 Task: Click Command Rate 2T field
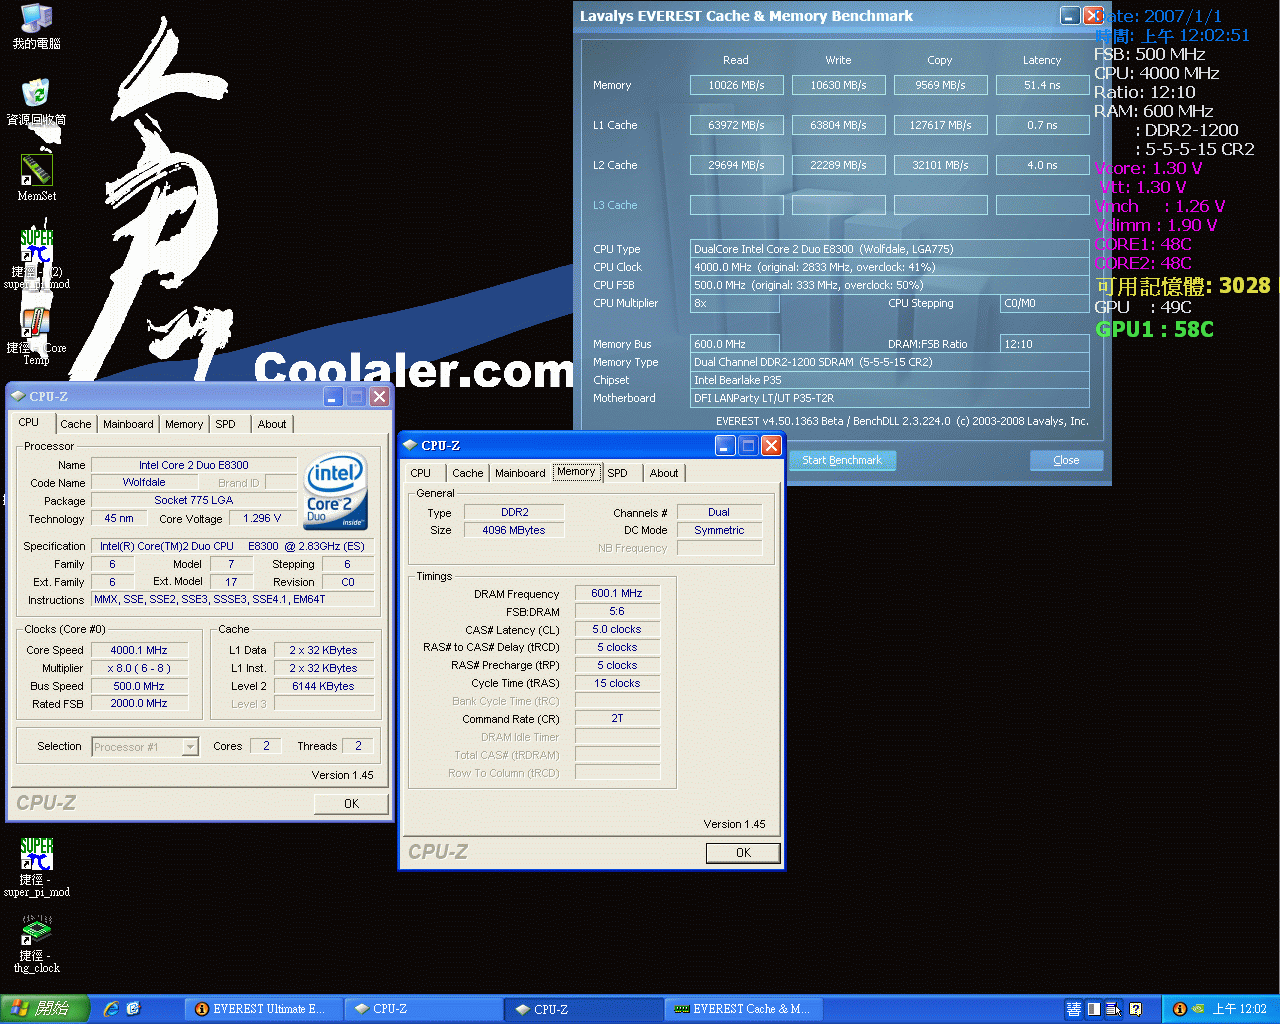point(617,718)
